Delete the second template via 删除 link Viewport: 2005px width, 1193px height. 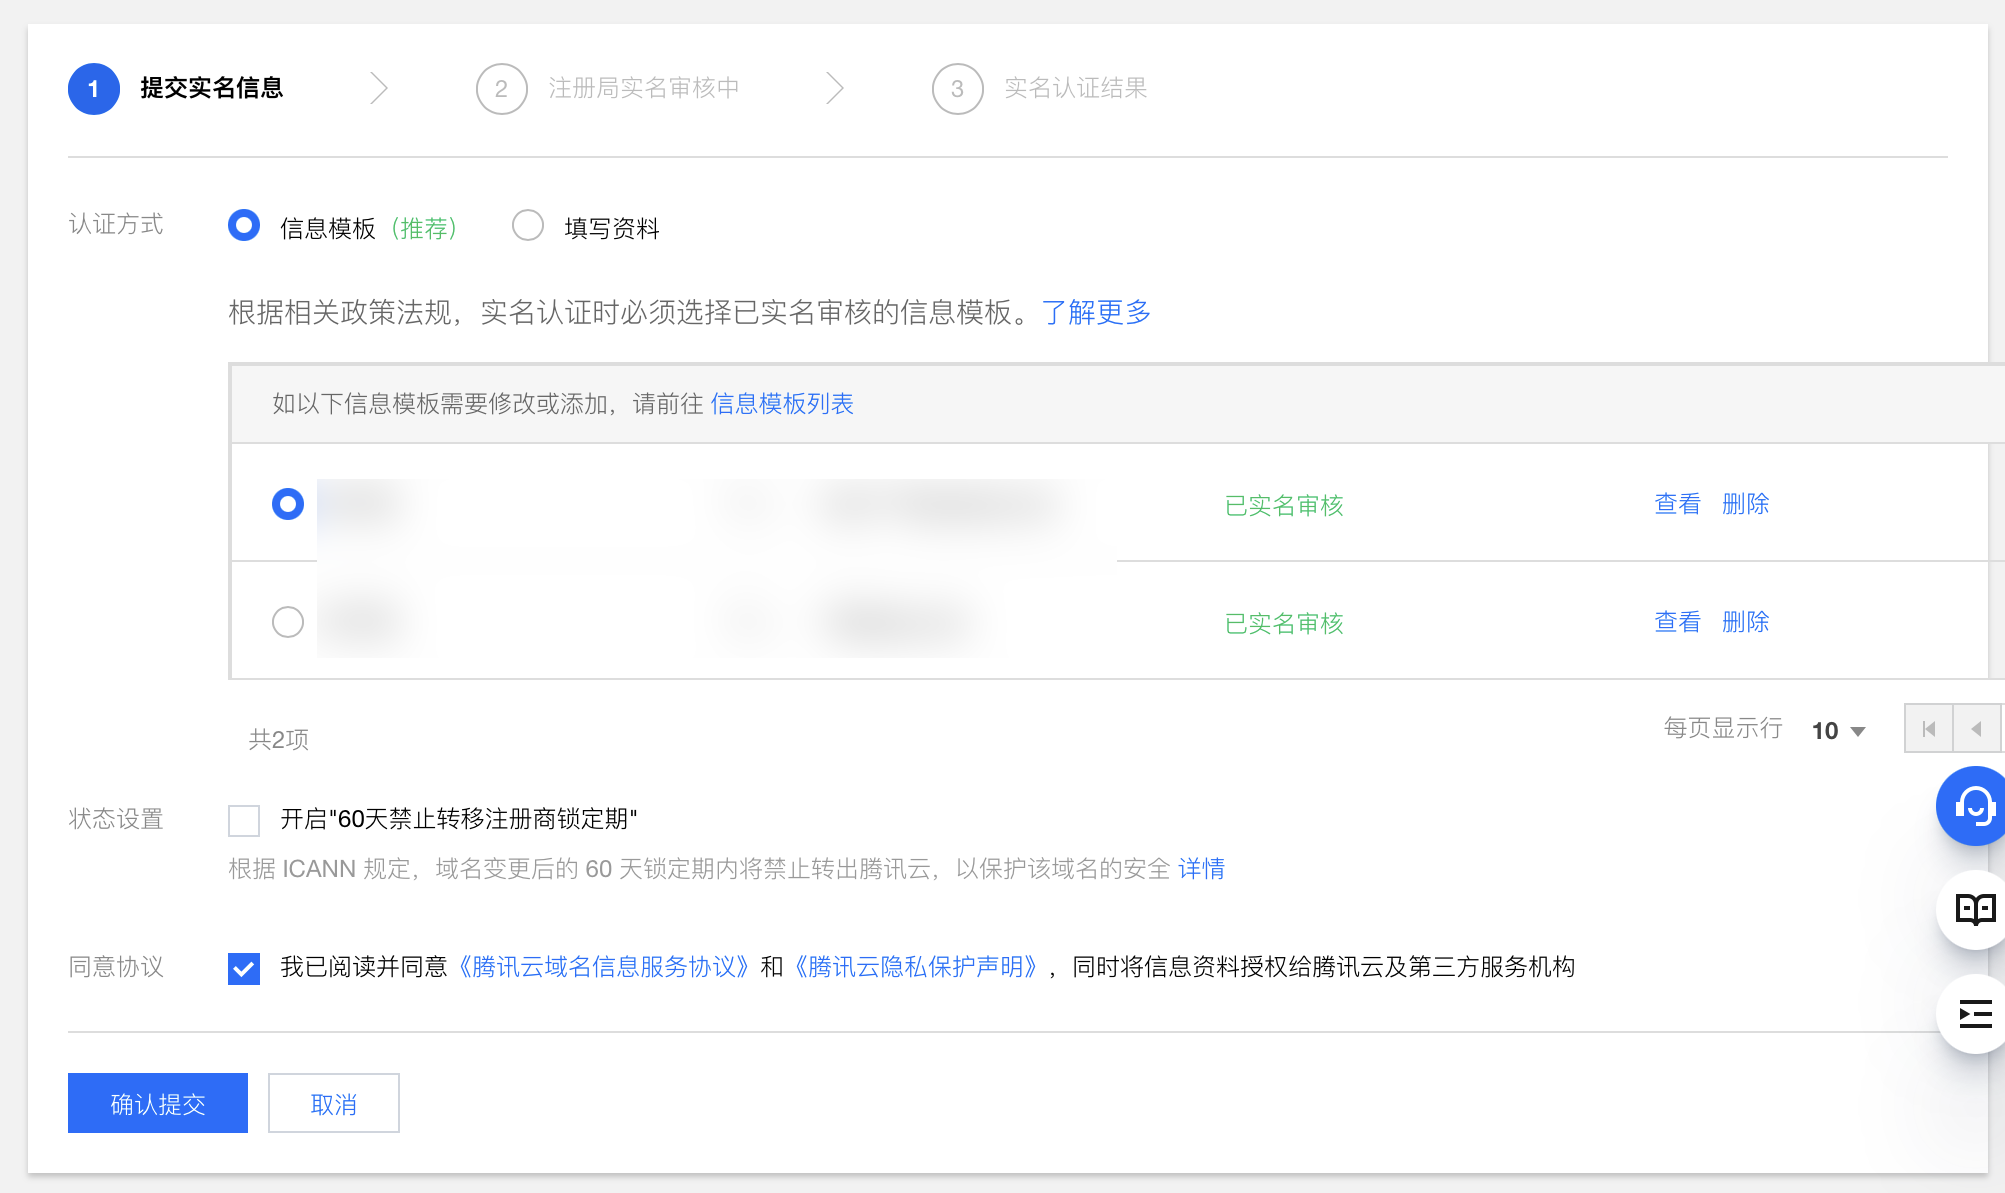[1745, 622]
